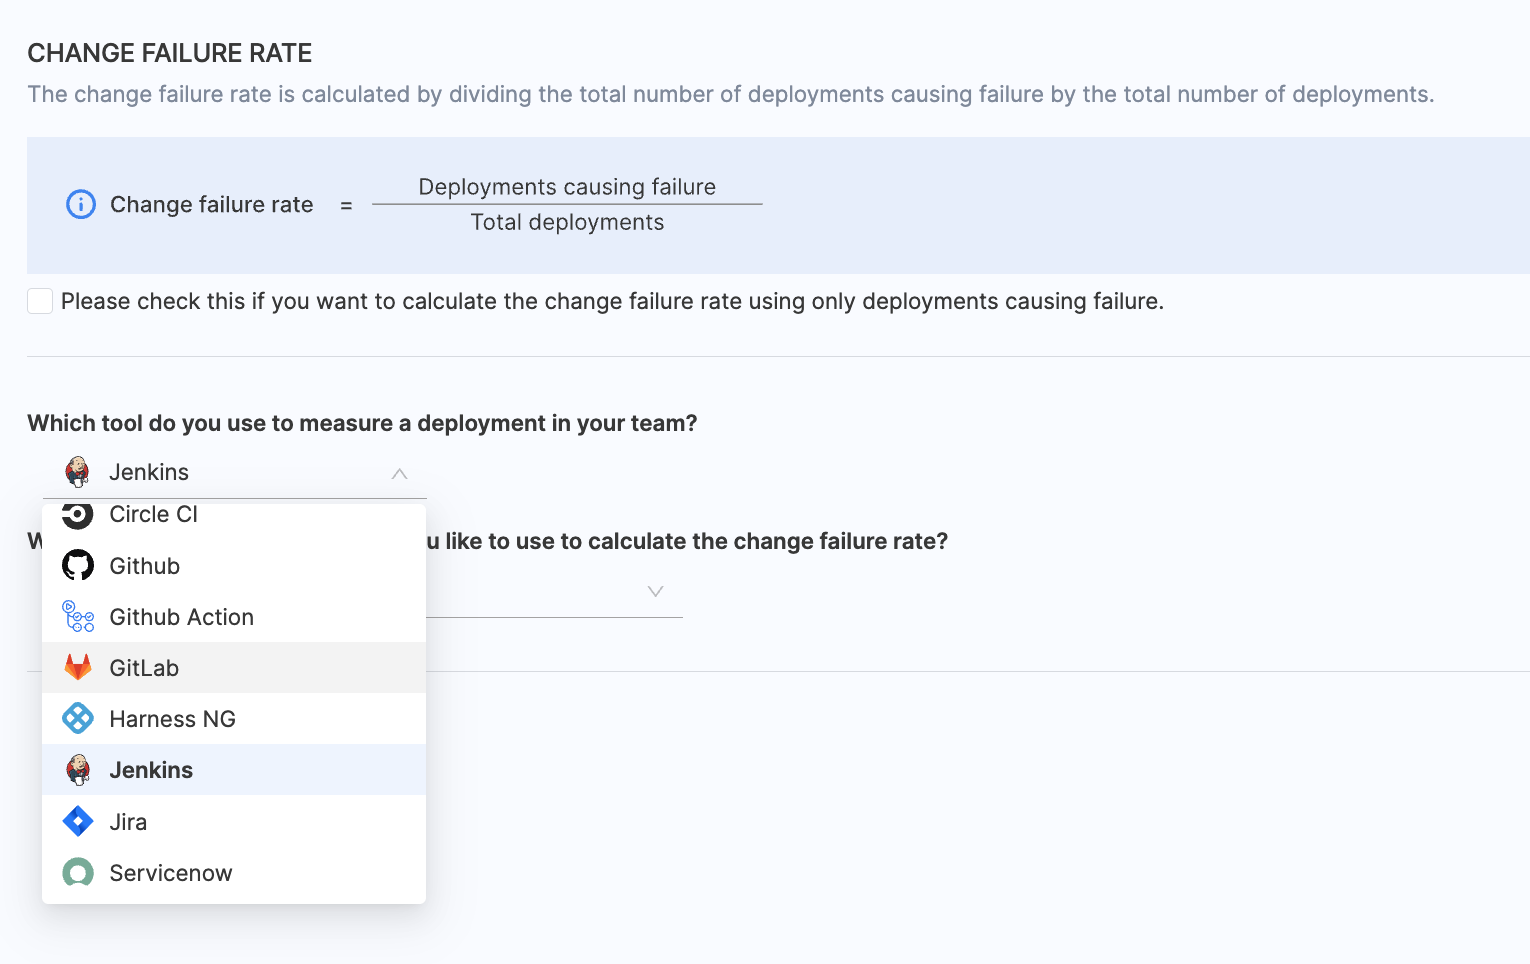Pick the green Servicenow logo icon
Image resolution: width=1530 pixels, height=964 pixels.
(x=77, y=873)
